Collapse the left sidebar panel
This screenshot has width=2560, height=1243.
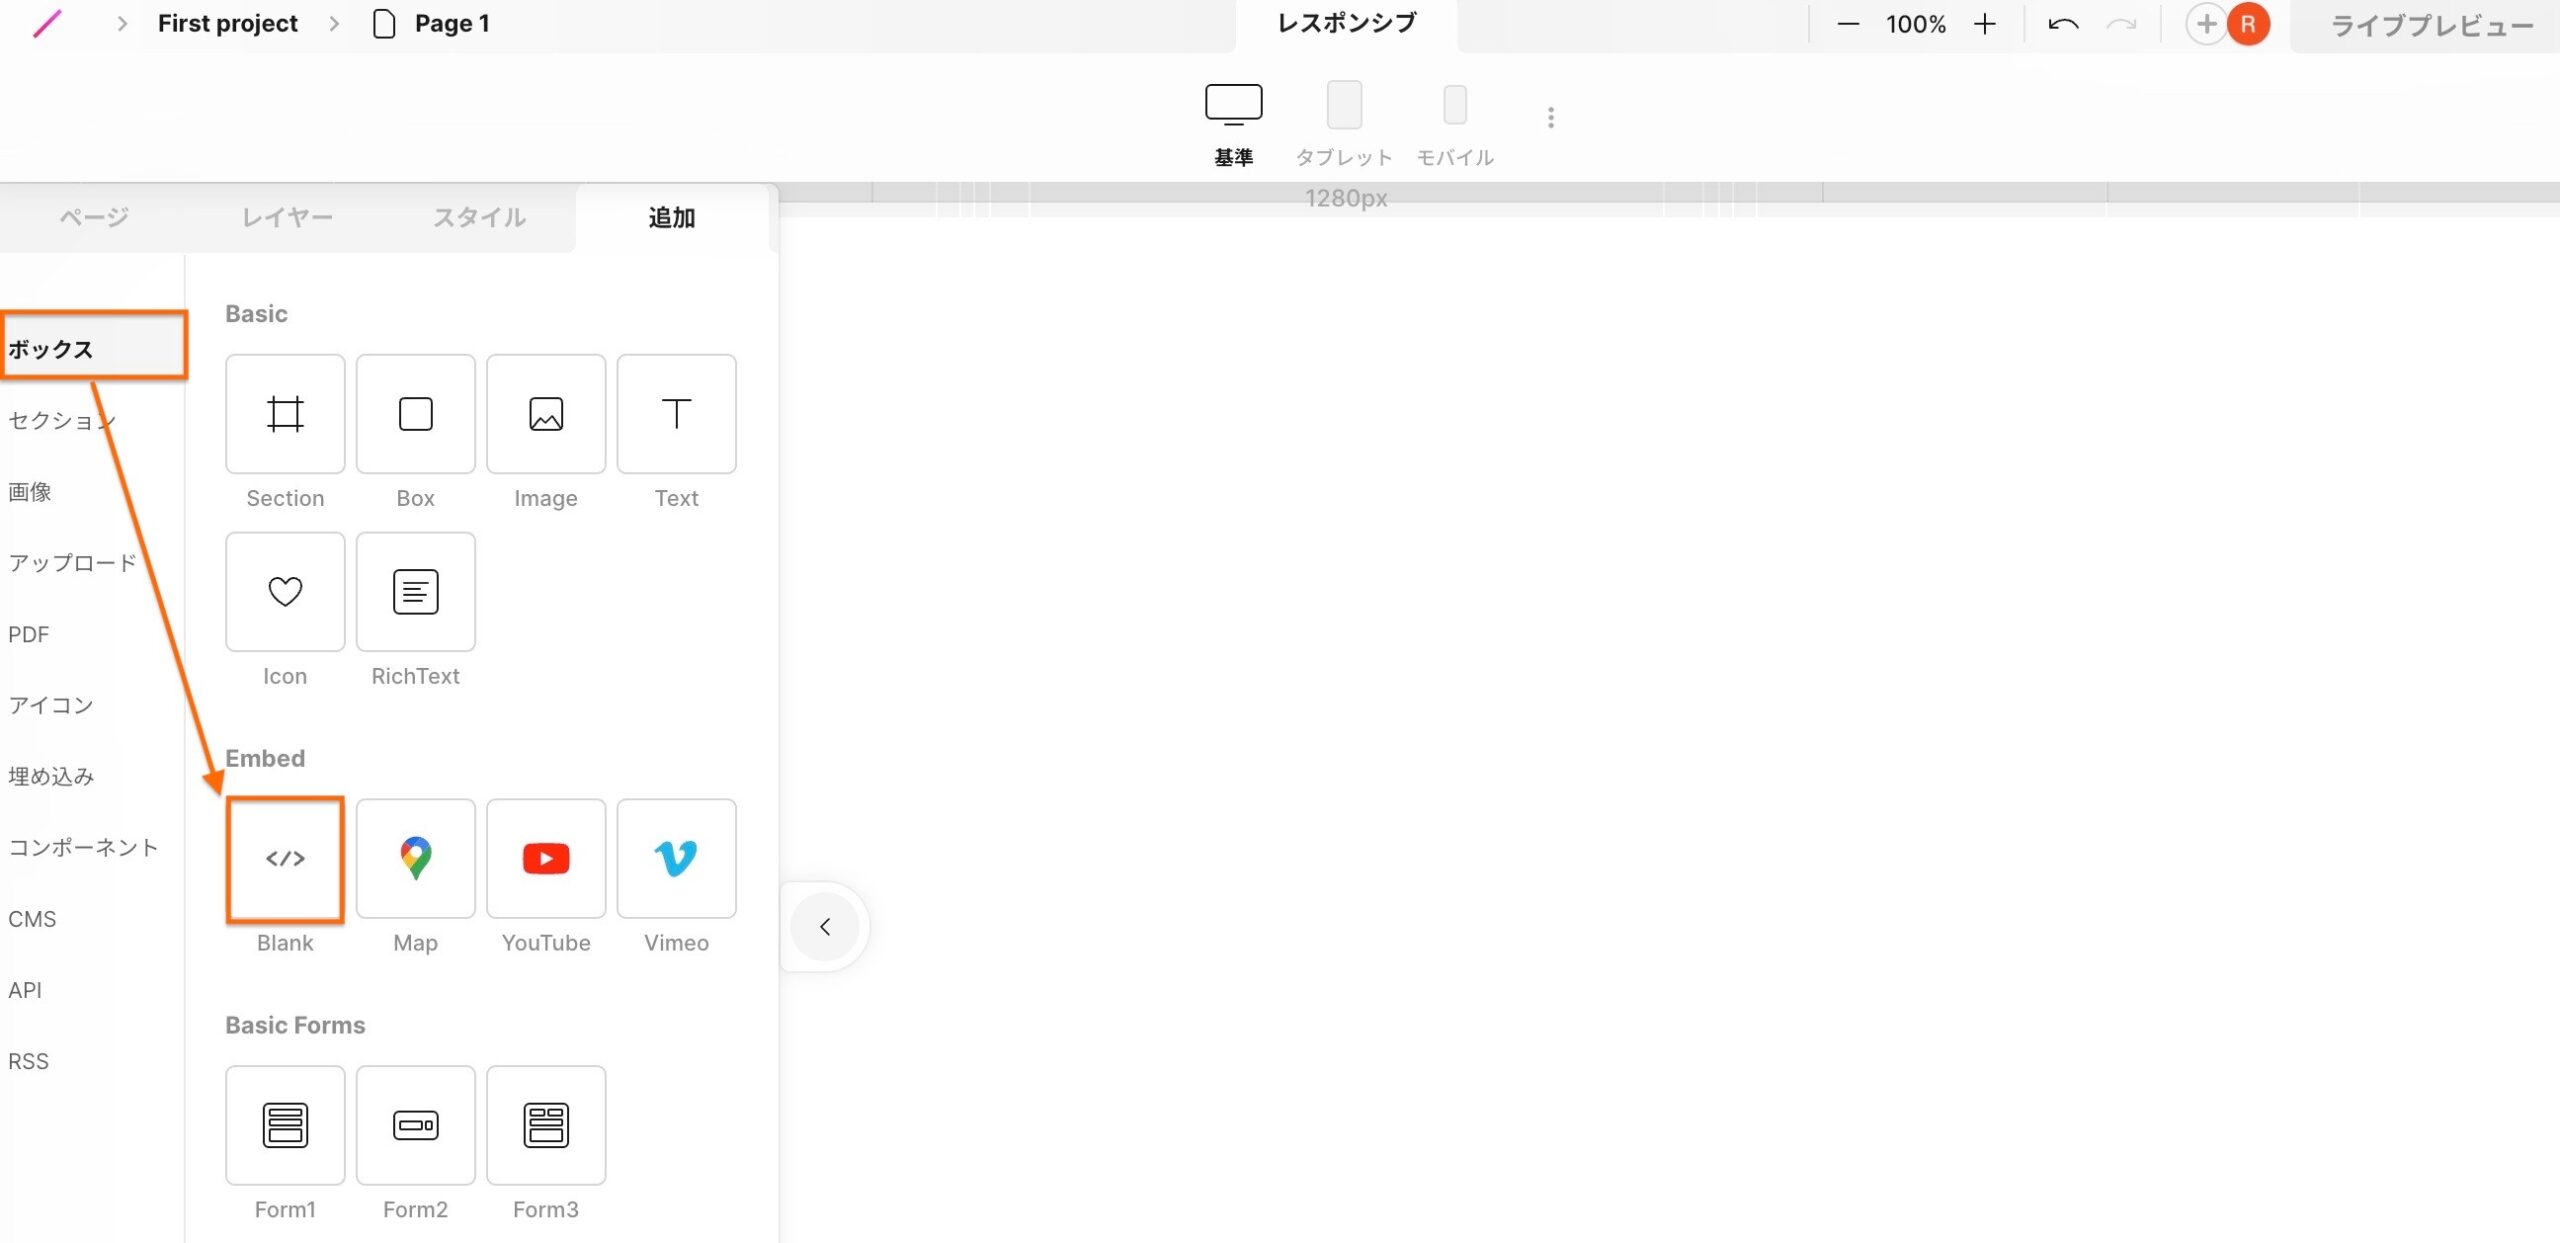tap(823, 926)
